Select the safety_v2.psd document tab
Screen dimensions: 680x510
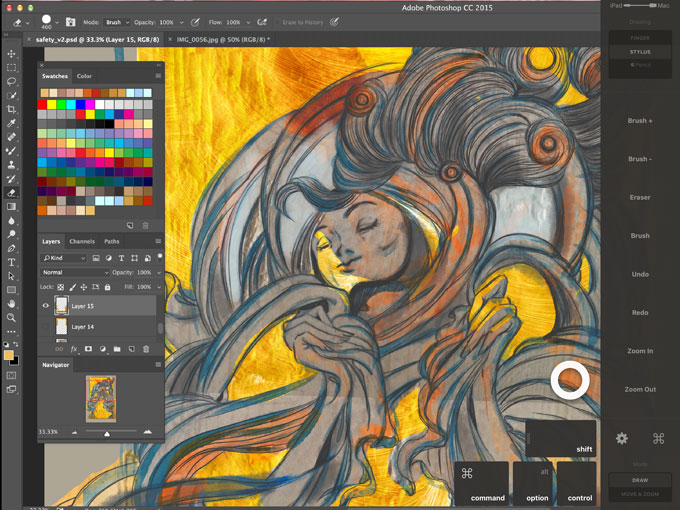[98, 39]
